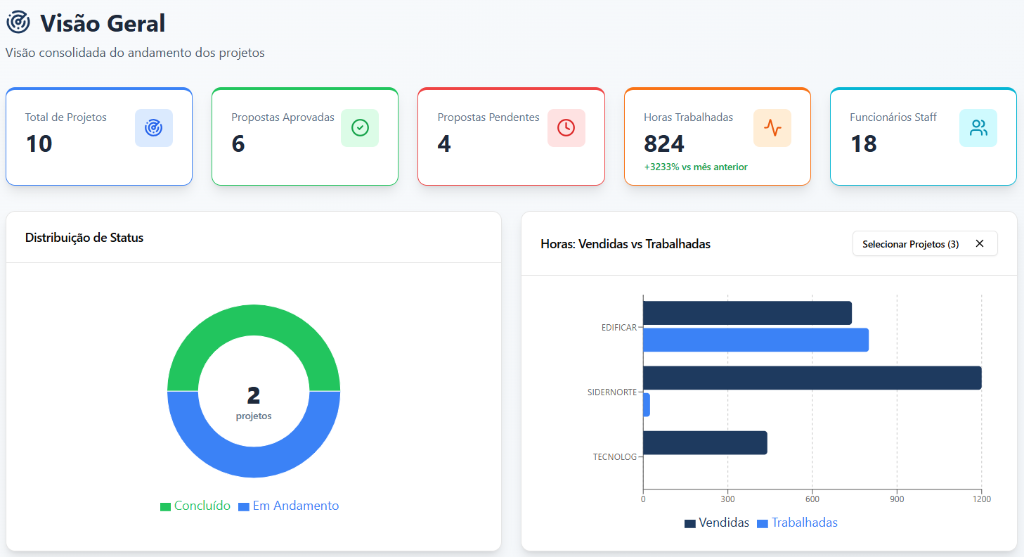This screenshot has height=557, width=1024.
Task: Click the EDIFICAR dark Vendidas bar
Action: click(x=747, y=313)
